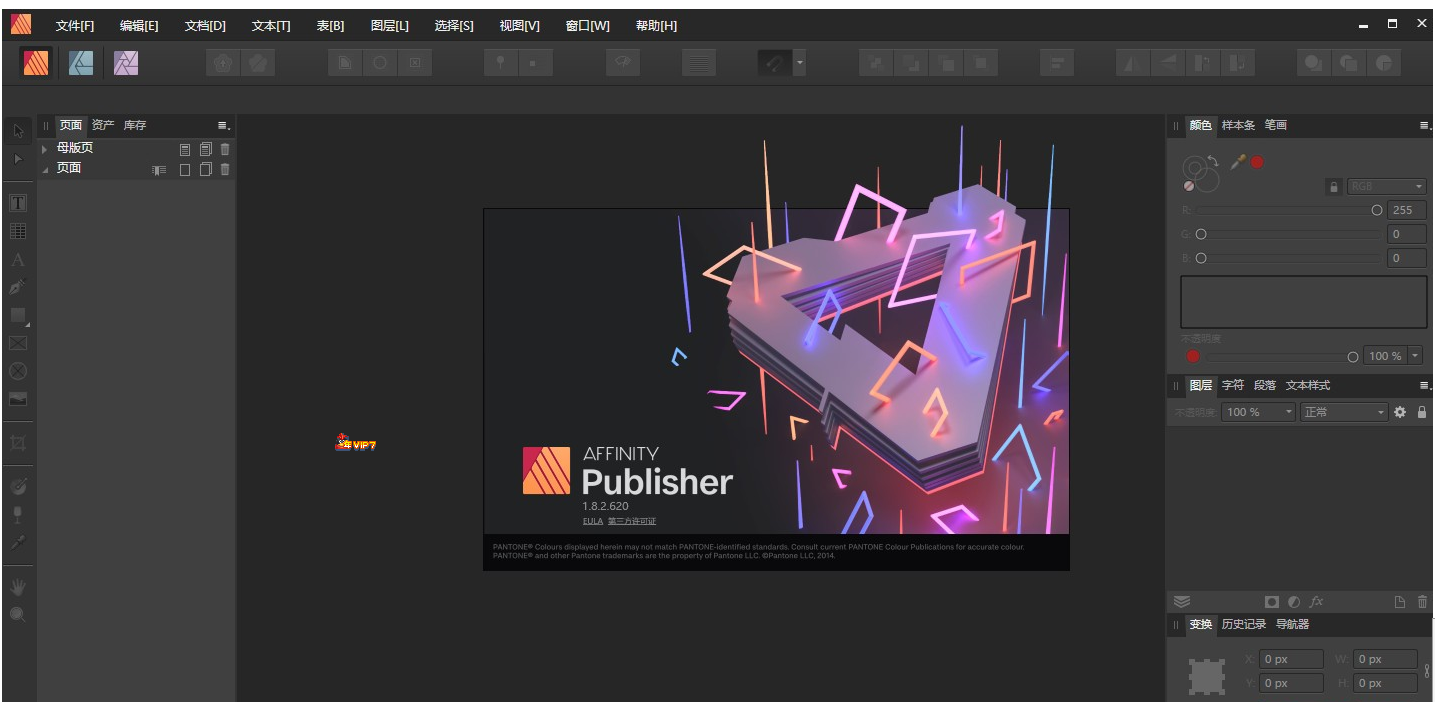Switch to the 导航器 tab
This screenshot has height=702, width=1435.
[x=1292, y=624]
